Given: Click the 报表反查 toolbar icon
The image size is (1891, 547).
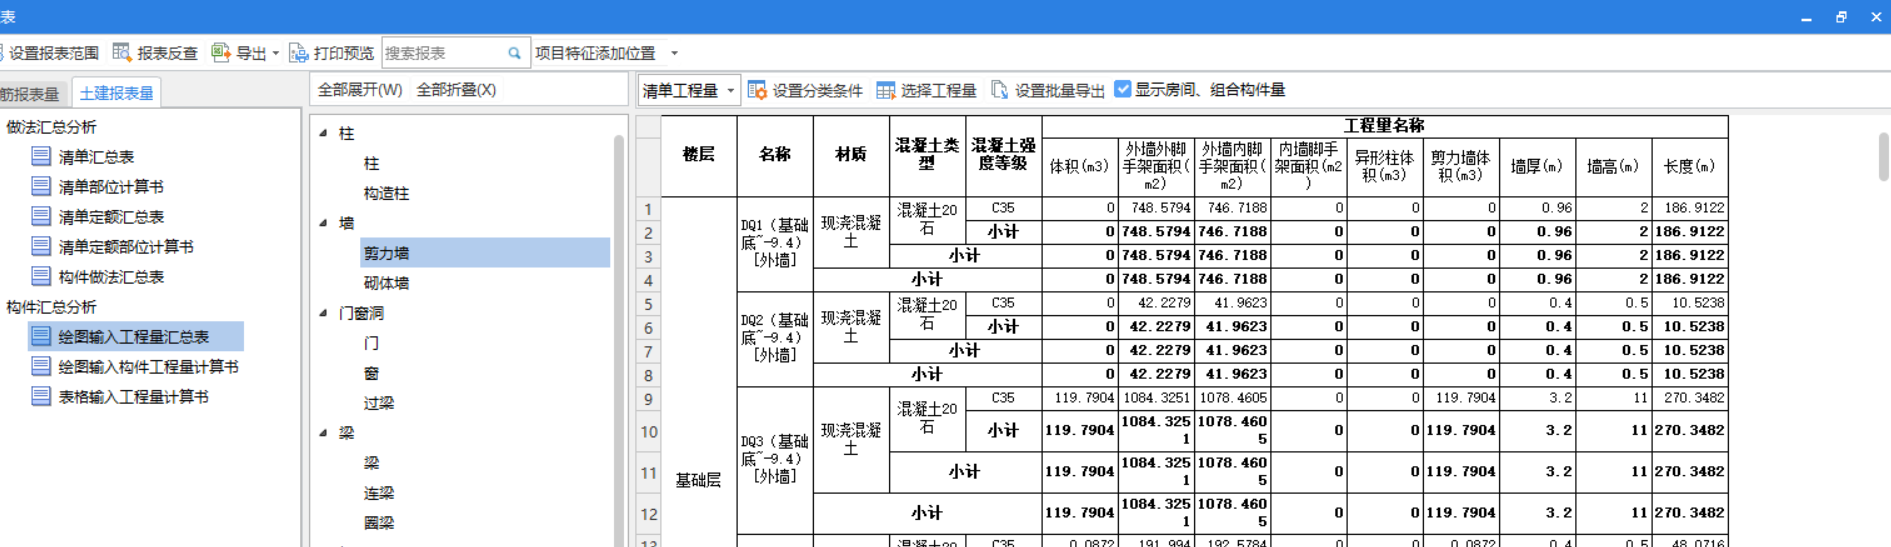Looking at the screenshot, I should (x=122, y=53).
